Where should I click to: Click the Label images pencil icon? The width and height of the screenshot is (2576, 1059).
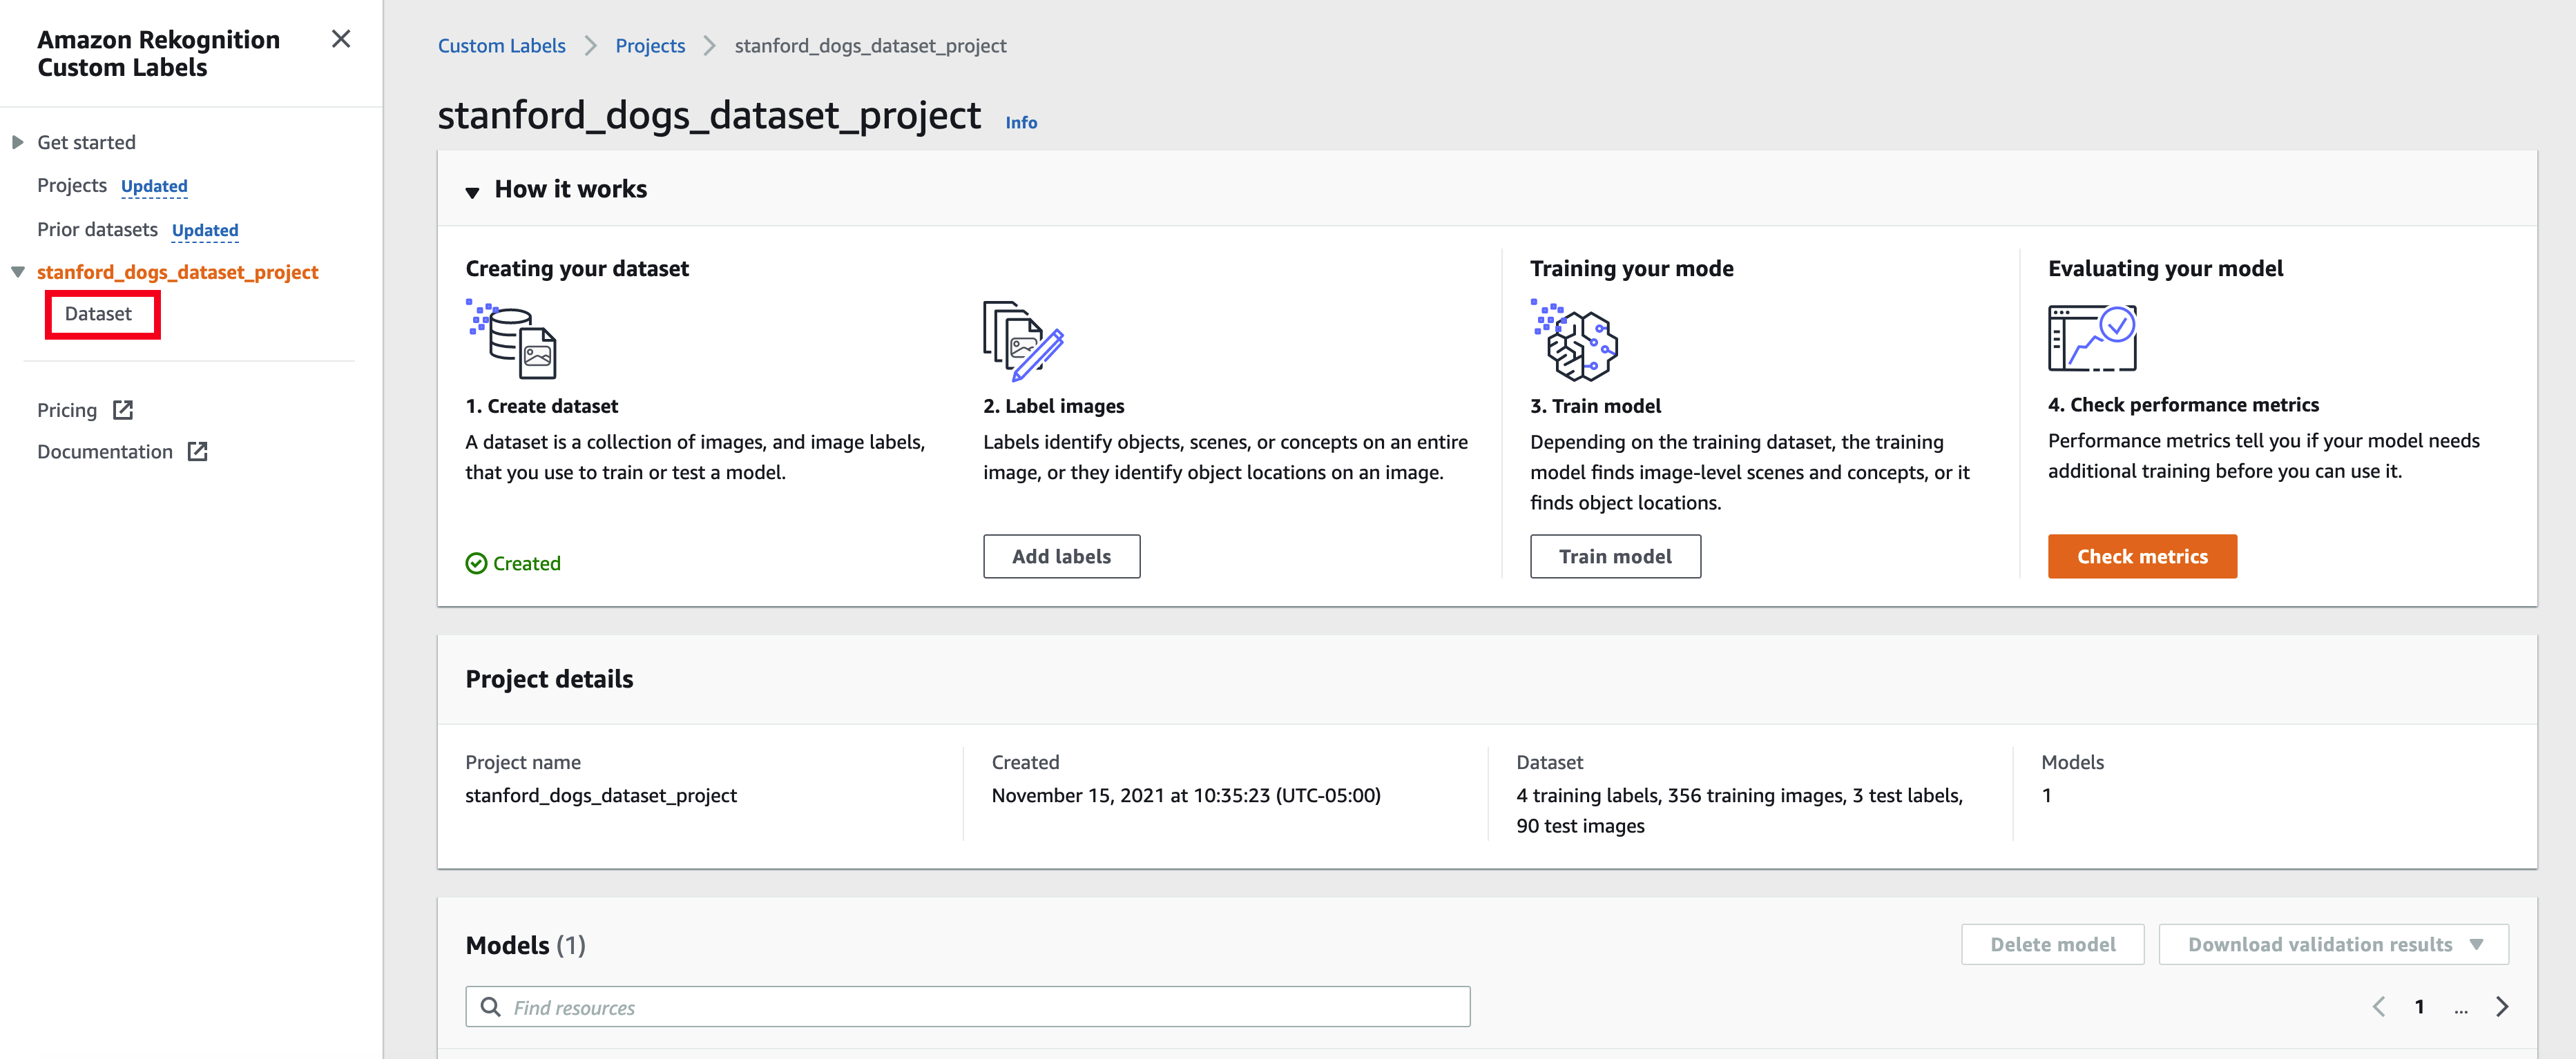click(x=1023, y=340)
